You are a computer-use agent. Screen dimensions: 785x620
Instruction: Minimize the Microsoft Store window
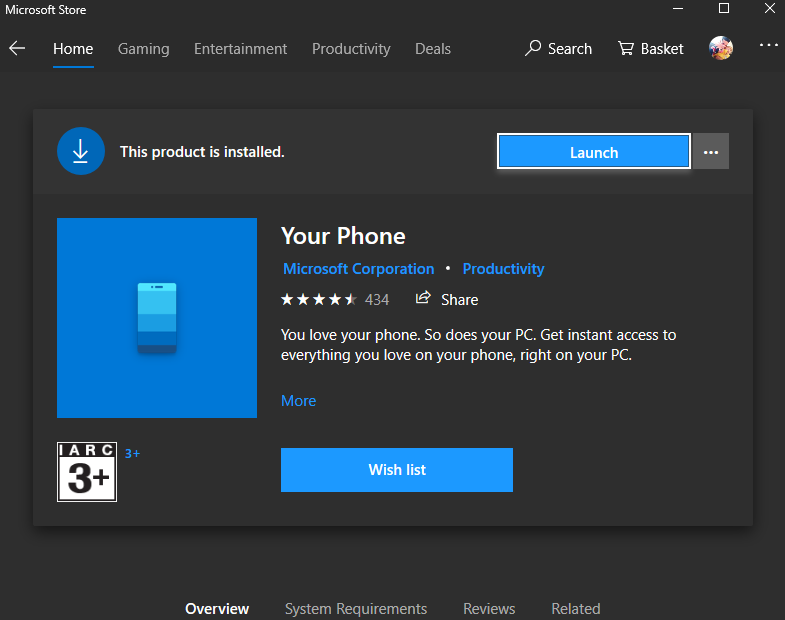[678, 9]
